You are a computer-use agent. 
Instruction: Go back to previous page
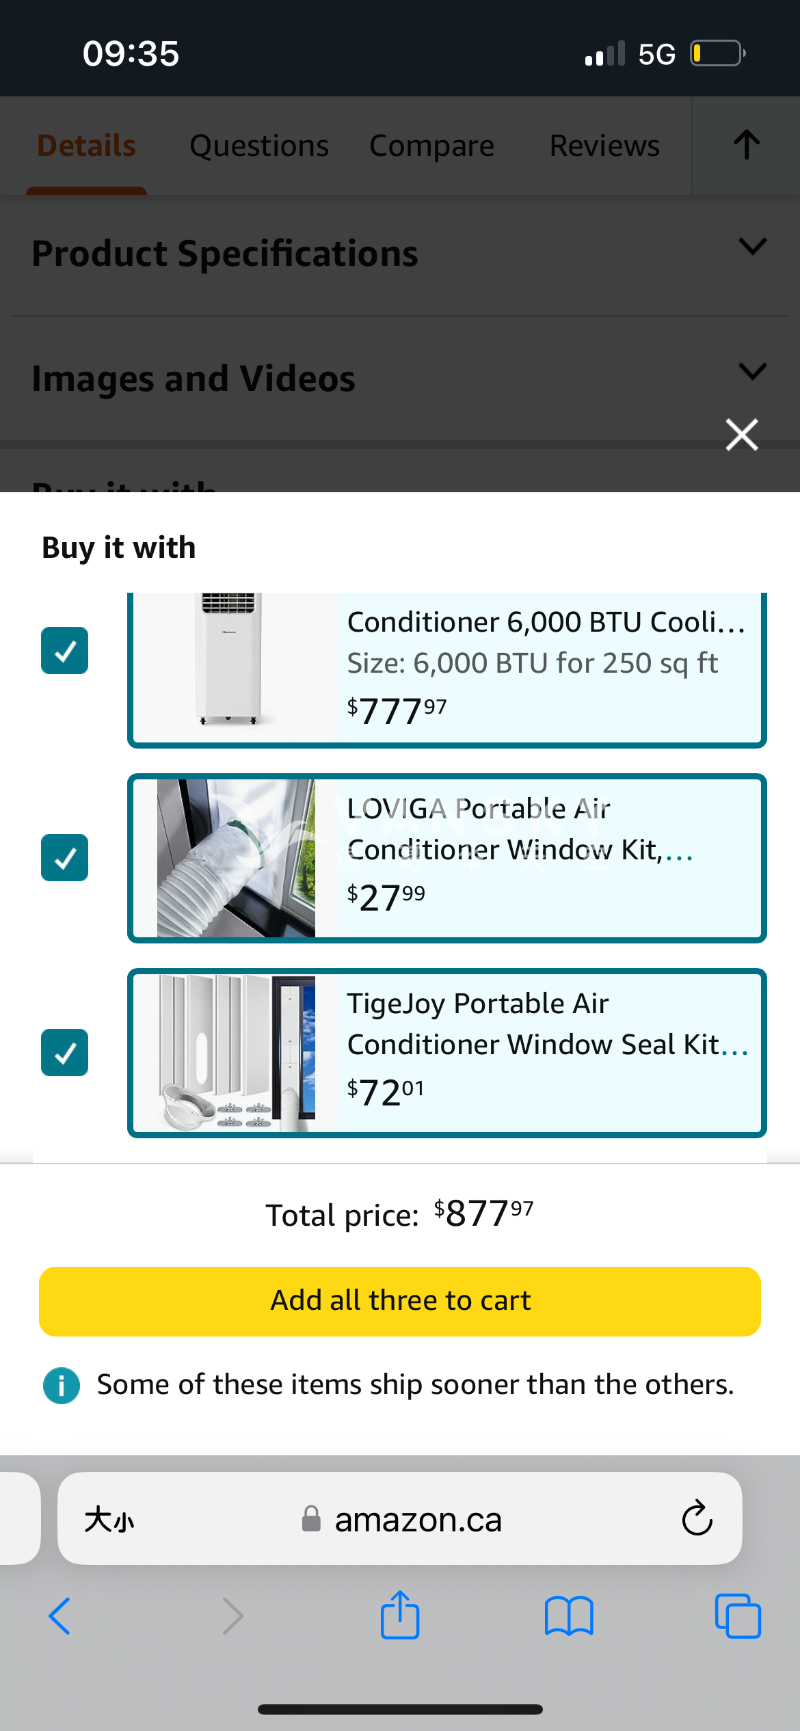(60, 1615)
